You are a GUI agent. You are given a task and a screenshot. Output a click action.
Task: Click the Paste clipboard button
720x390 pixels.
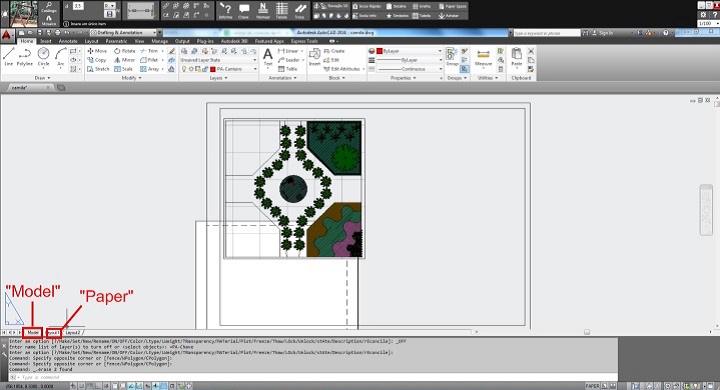click(x=517, y=57)
